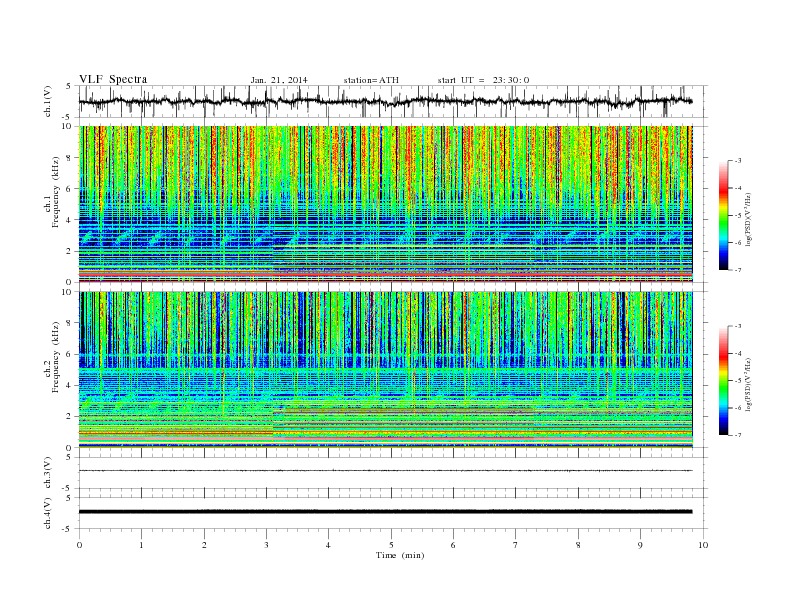Select the ch.1 spectrogram panel
This screenshot has width=792, height=612.
[385, 204]
